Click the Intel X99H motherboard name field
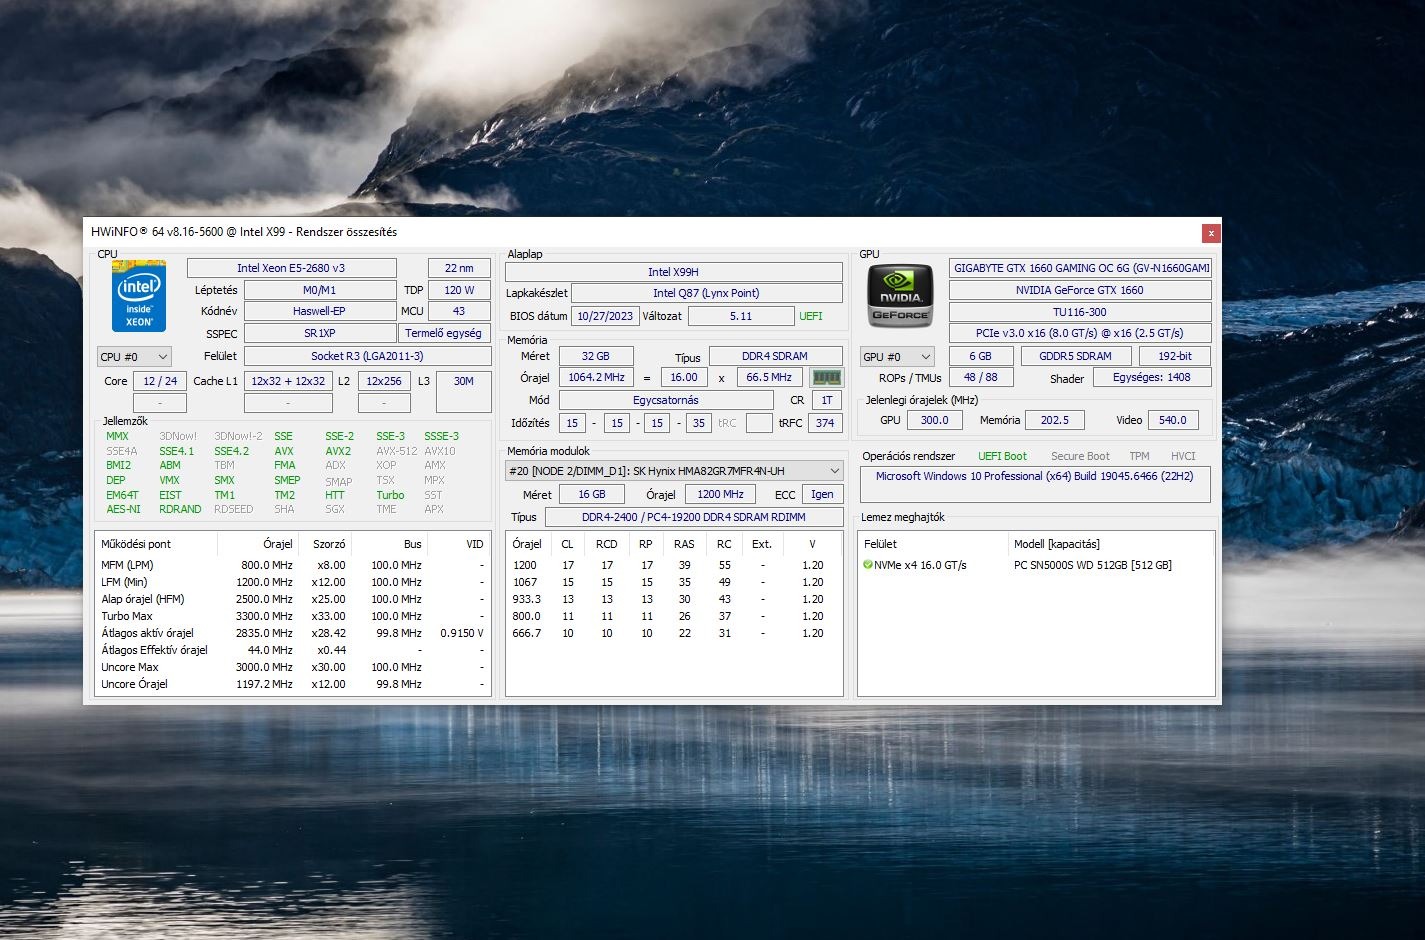 pos(673,272)
